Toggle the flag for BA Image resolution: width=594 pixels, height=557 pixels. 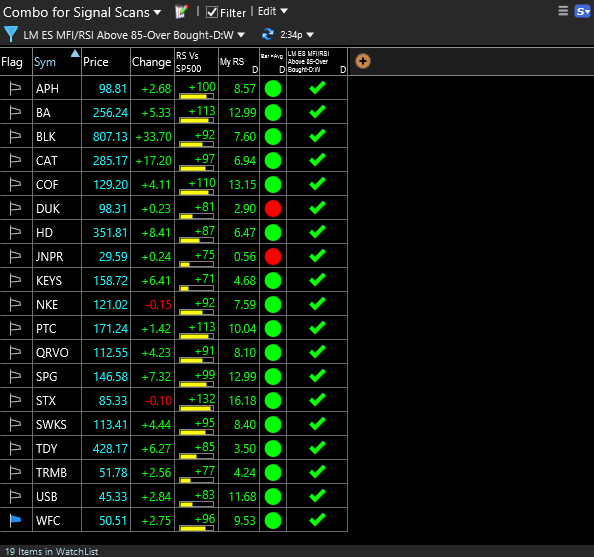(x=15, y=113)
